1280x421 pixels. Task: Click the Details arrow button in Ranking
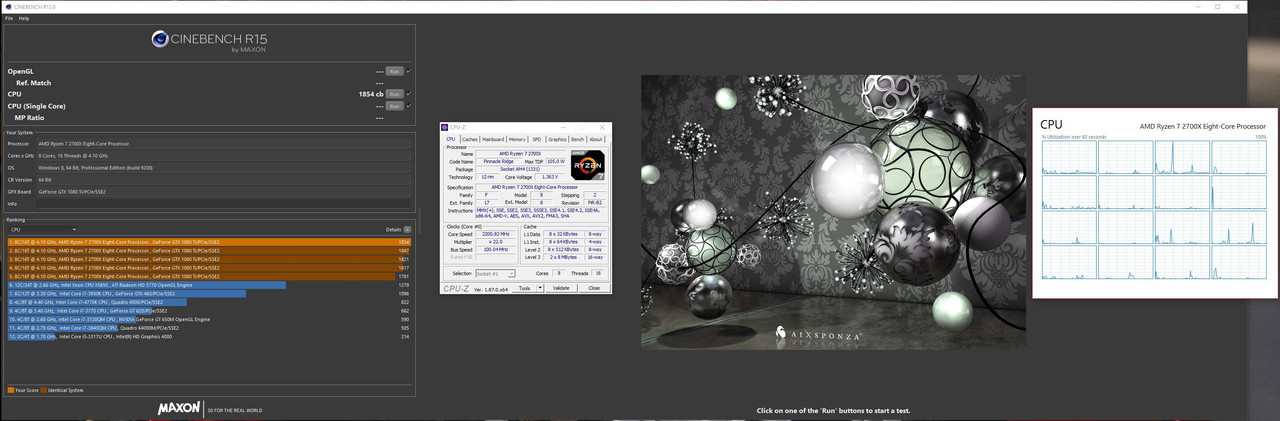407,229
